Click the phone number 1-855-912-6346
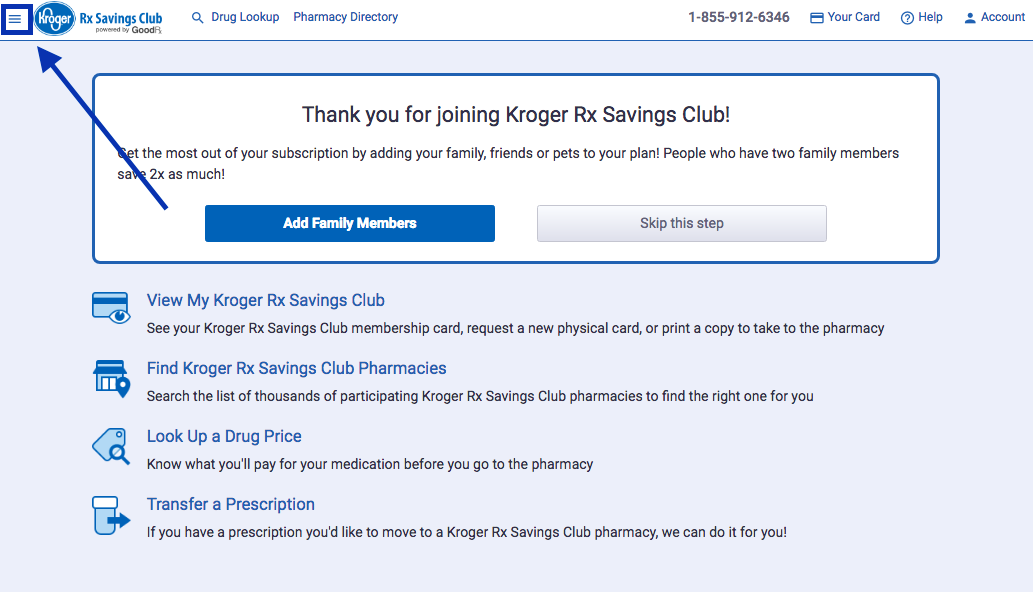 [x=738, y=17]
